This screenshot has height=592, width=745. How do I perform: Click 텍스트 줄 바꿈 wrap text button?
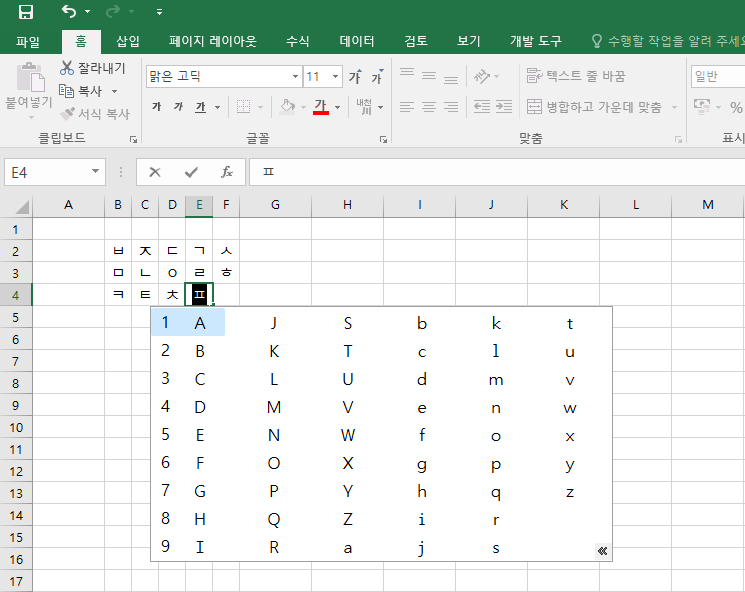point(576,76)
